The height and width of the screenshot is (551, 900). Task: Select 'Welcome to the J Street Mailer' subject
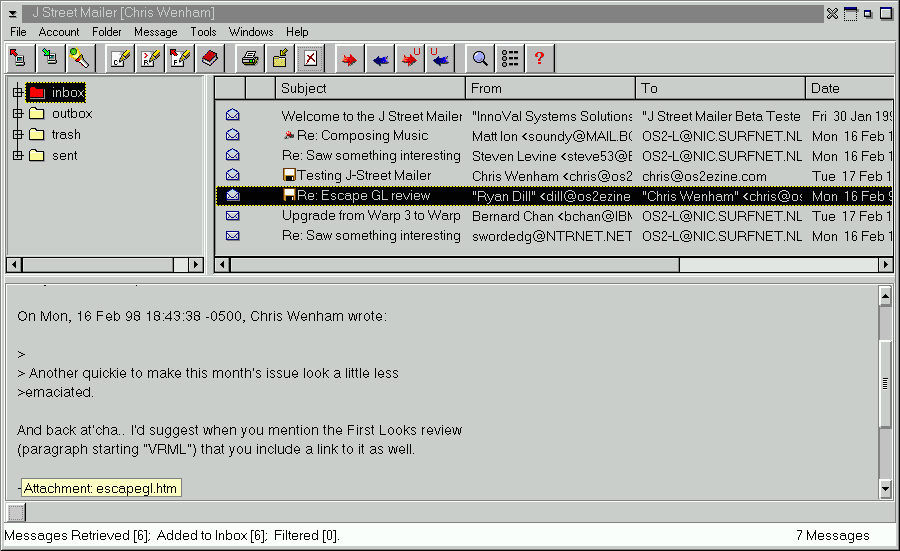(x=371, y=116)
